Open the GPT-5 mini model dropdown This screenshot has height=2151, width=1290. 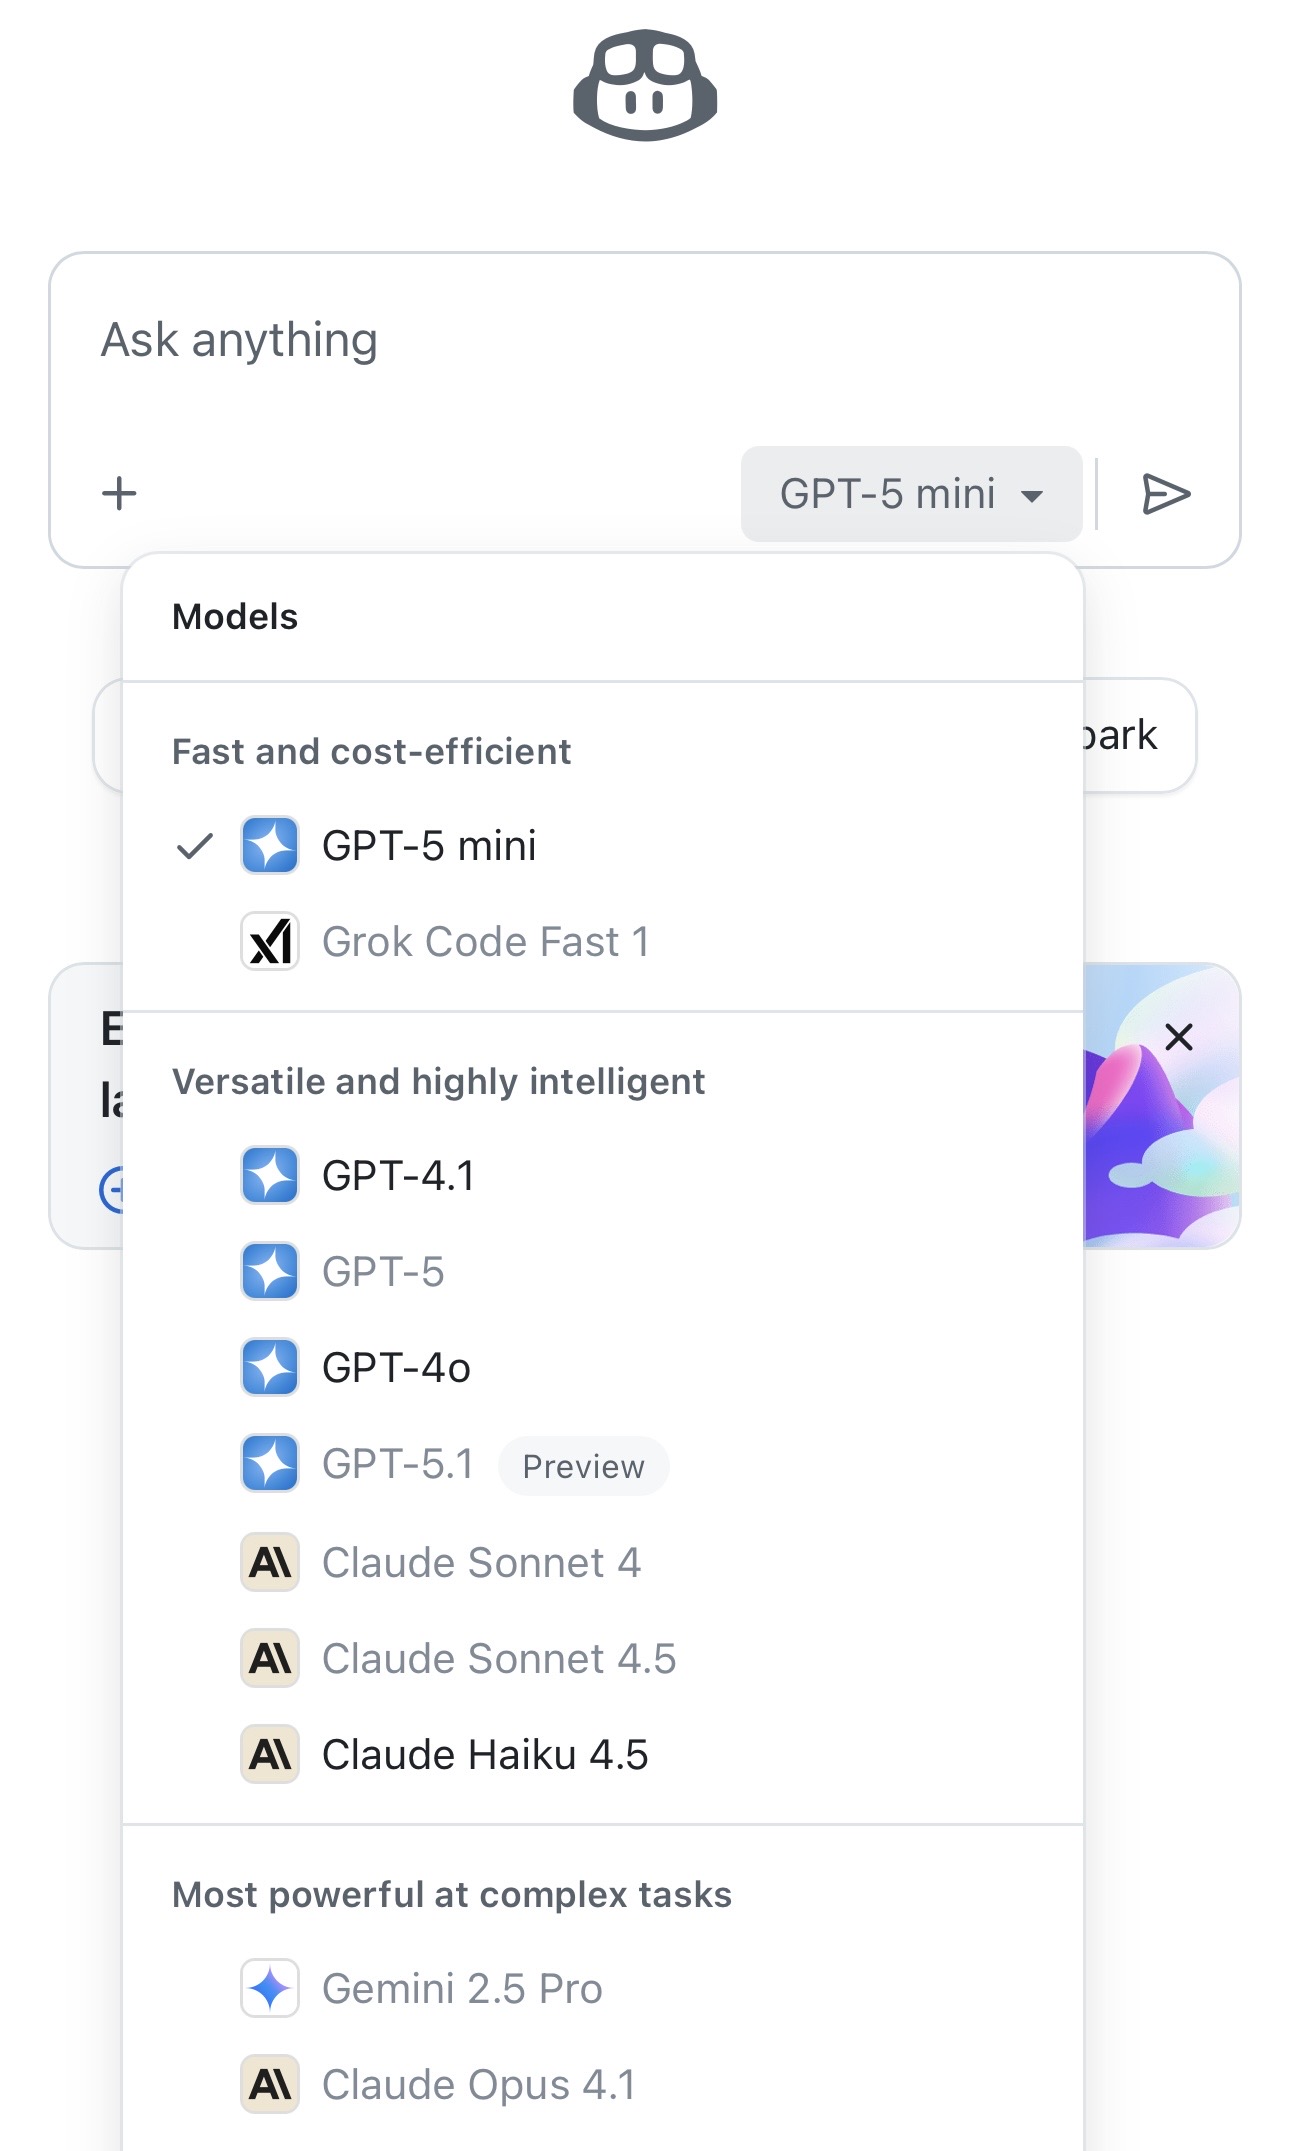point(911,494)
